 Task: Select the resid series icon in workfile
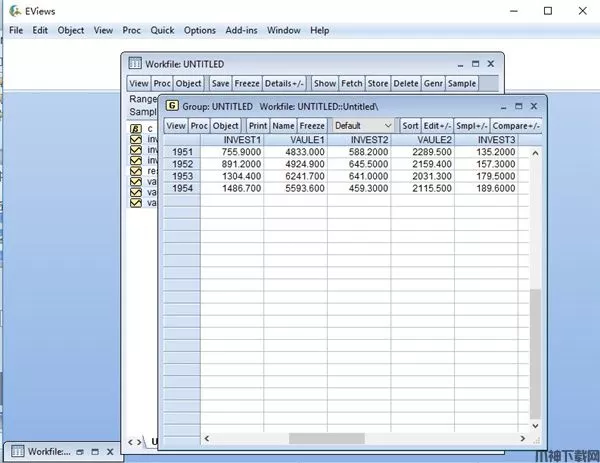pyautogui.click(x=136, y=171)
